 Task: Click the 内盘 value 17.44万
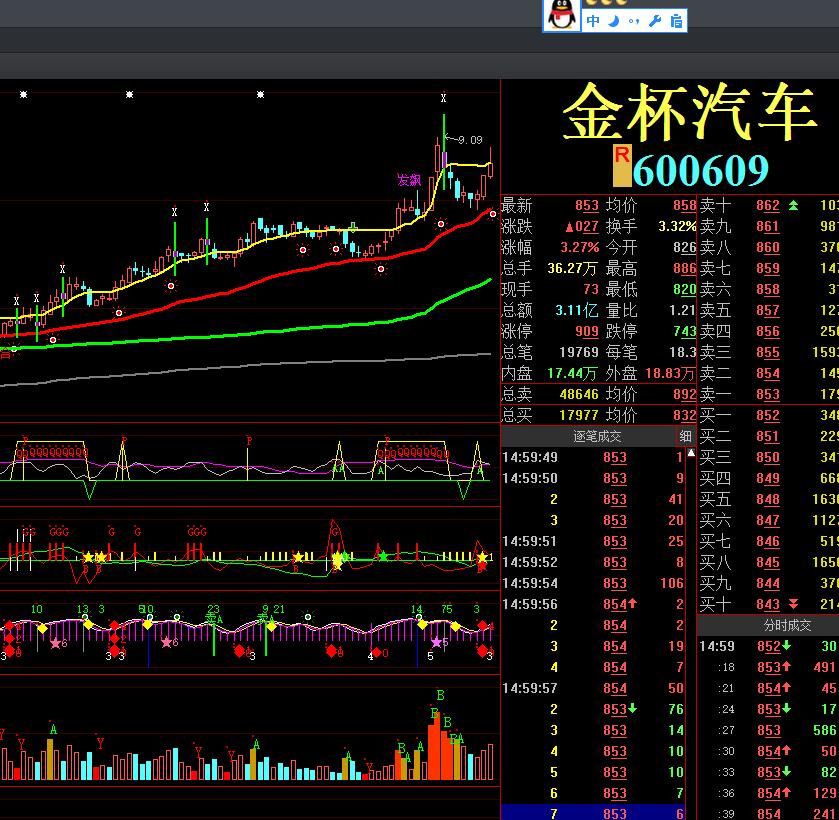click(x=572, y=374)
